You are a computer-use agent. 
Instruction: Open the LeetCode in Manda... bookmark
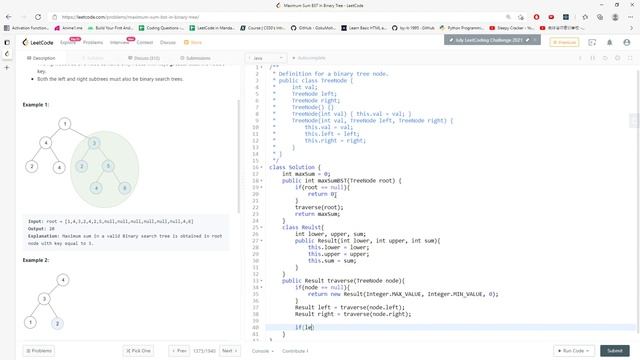click(x=212, y=28)
